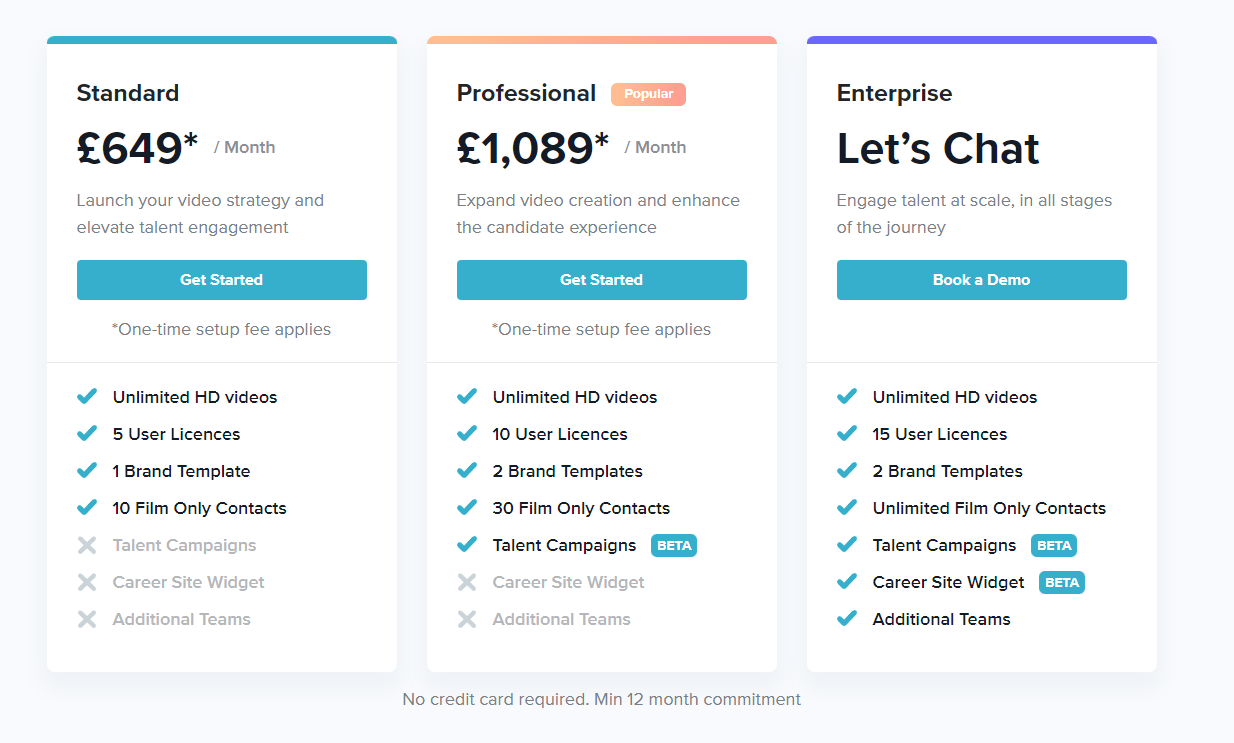This screenshot has height=743, width=1234.
Task: Click BETA badge next to Enterprise Career Site Widget
Action: tap(1061, 582)
